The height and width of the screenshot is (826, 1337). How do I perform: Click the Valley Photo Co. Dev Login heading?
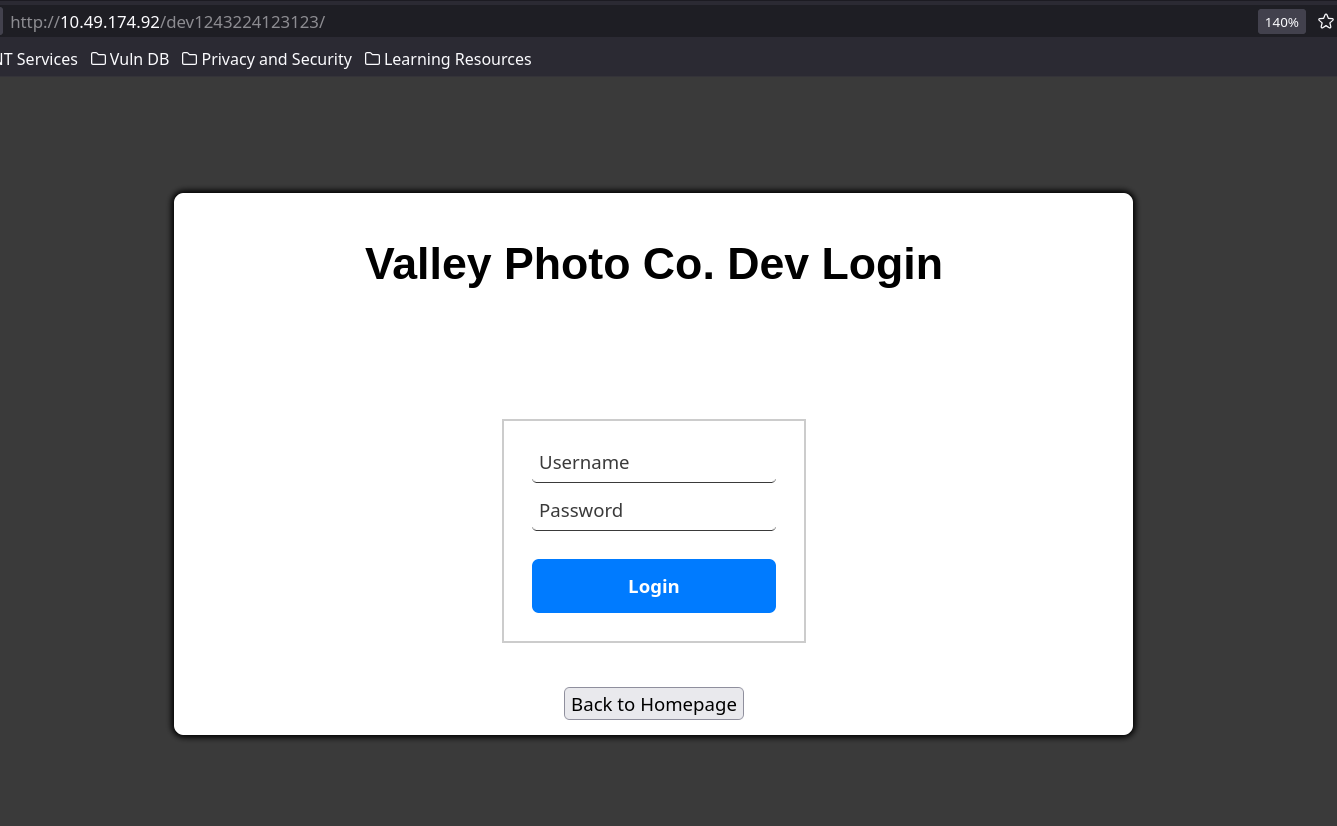654,264
